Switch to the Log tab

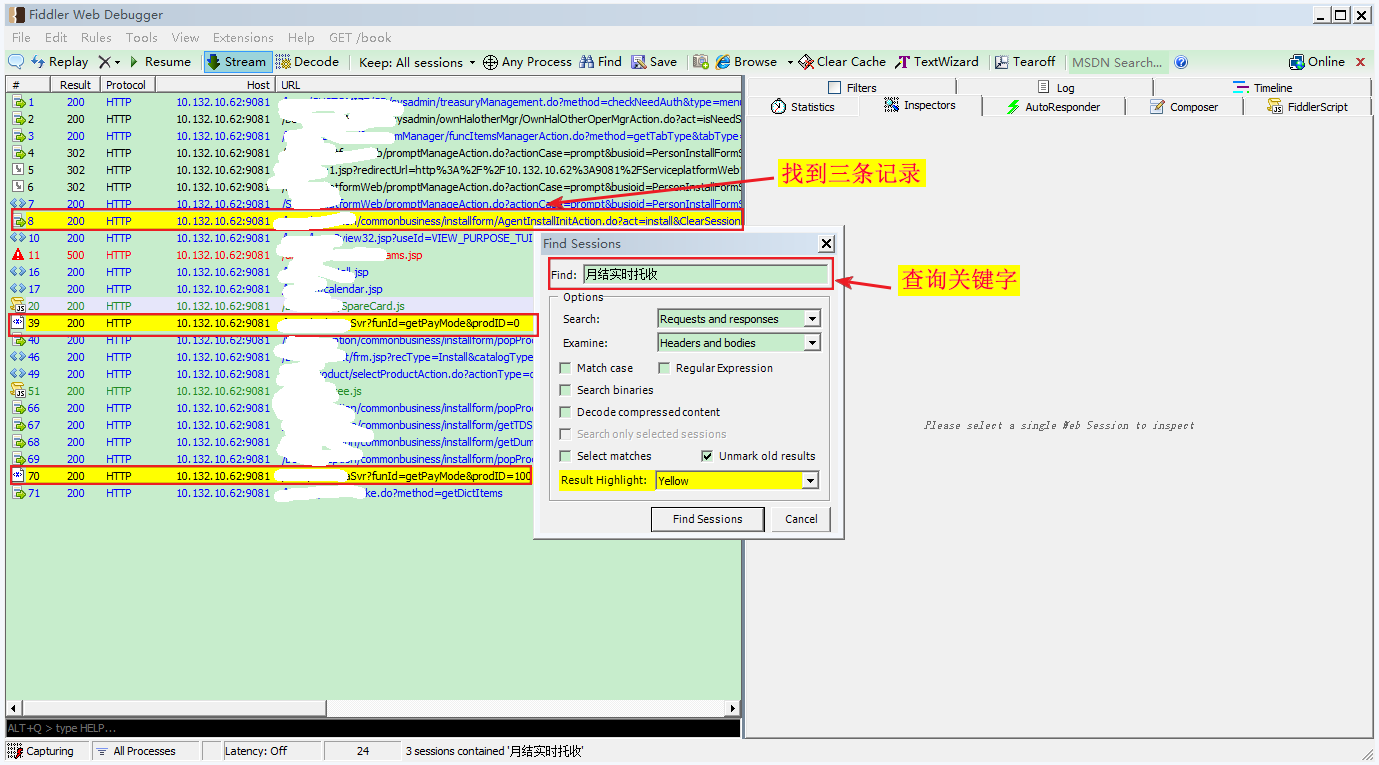(x=1056, y=87)
